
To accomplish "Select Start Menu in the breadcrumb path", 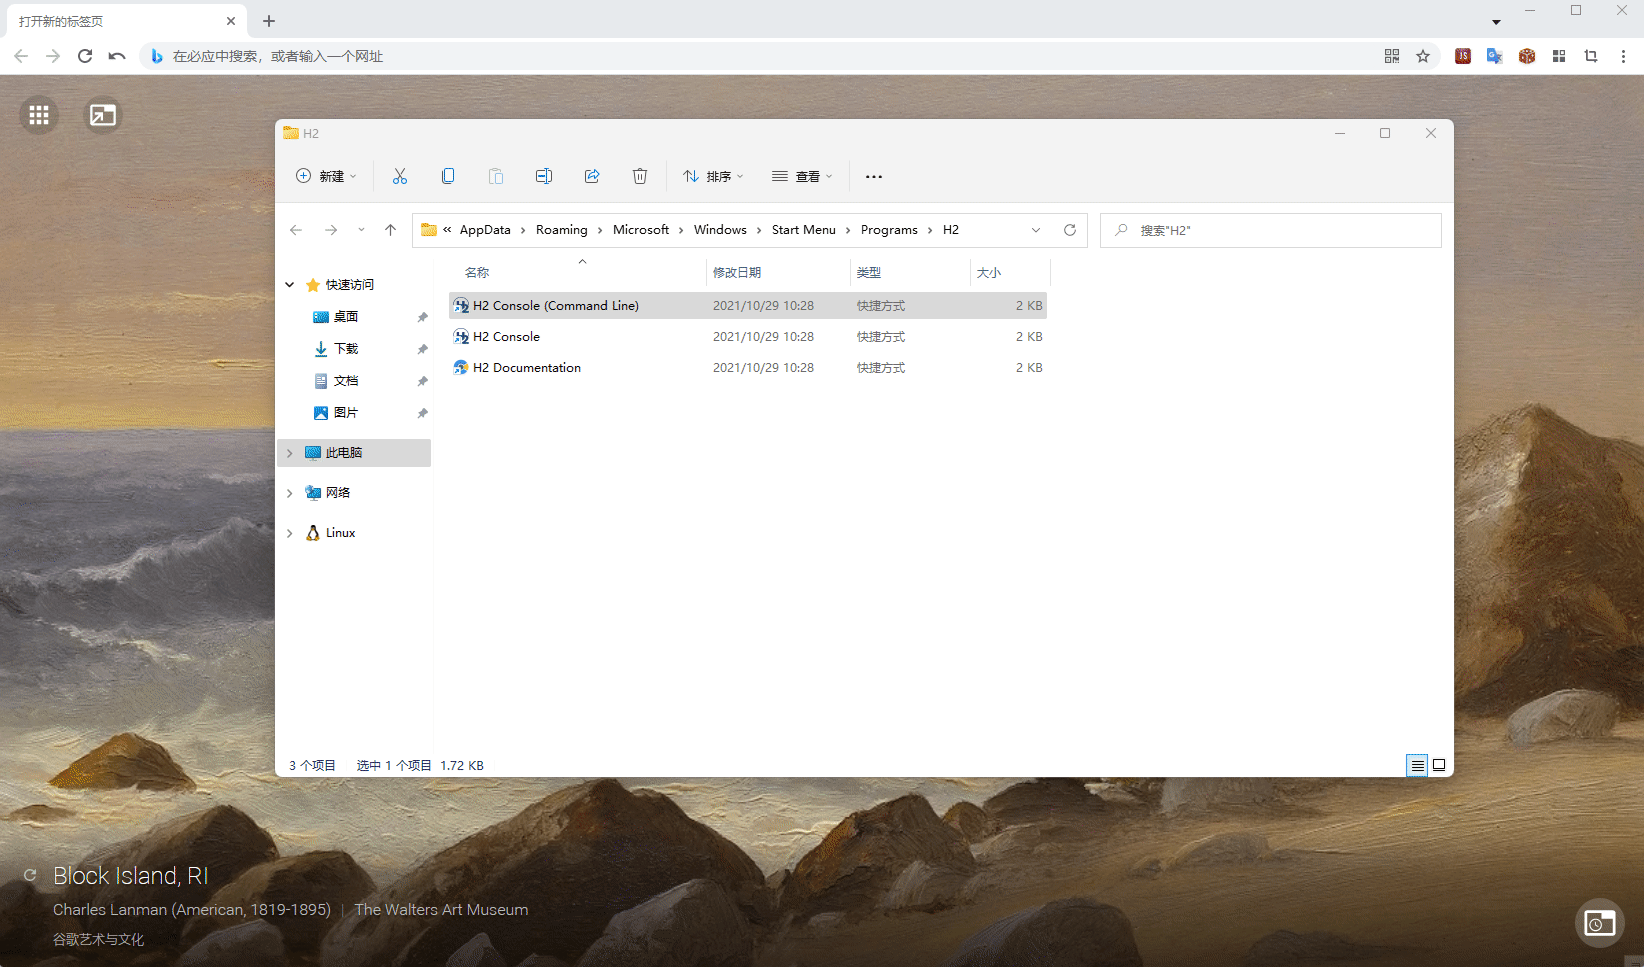I will click(804, 230).
